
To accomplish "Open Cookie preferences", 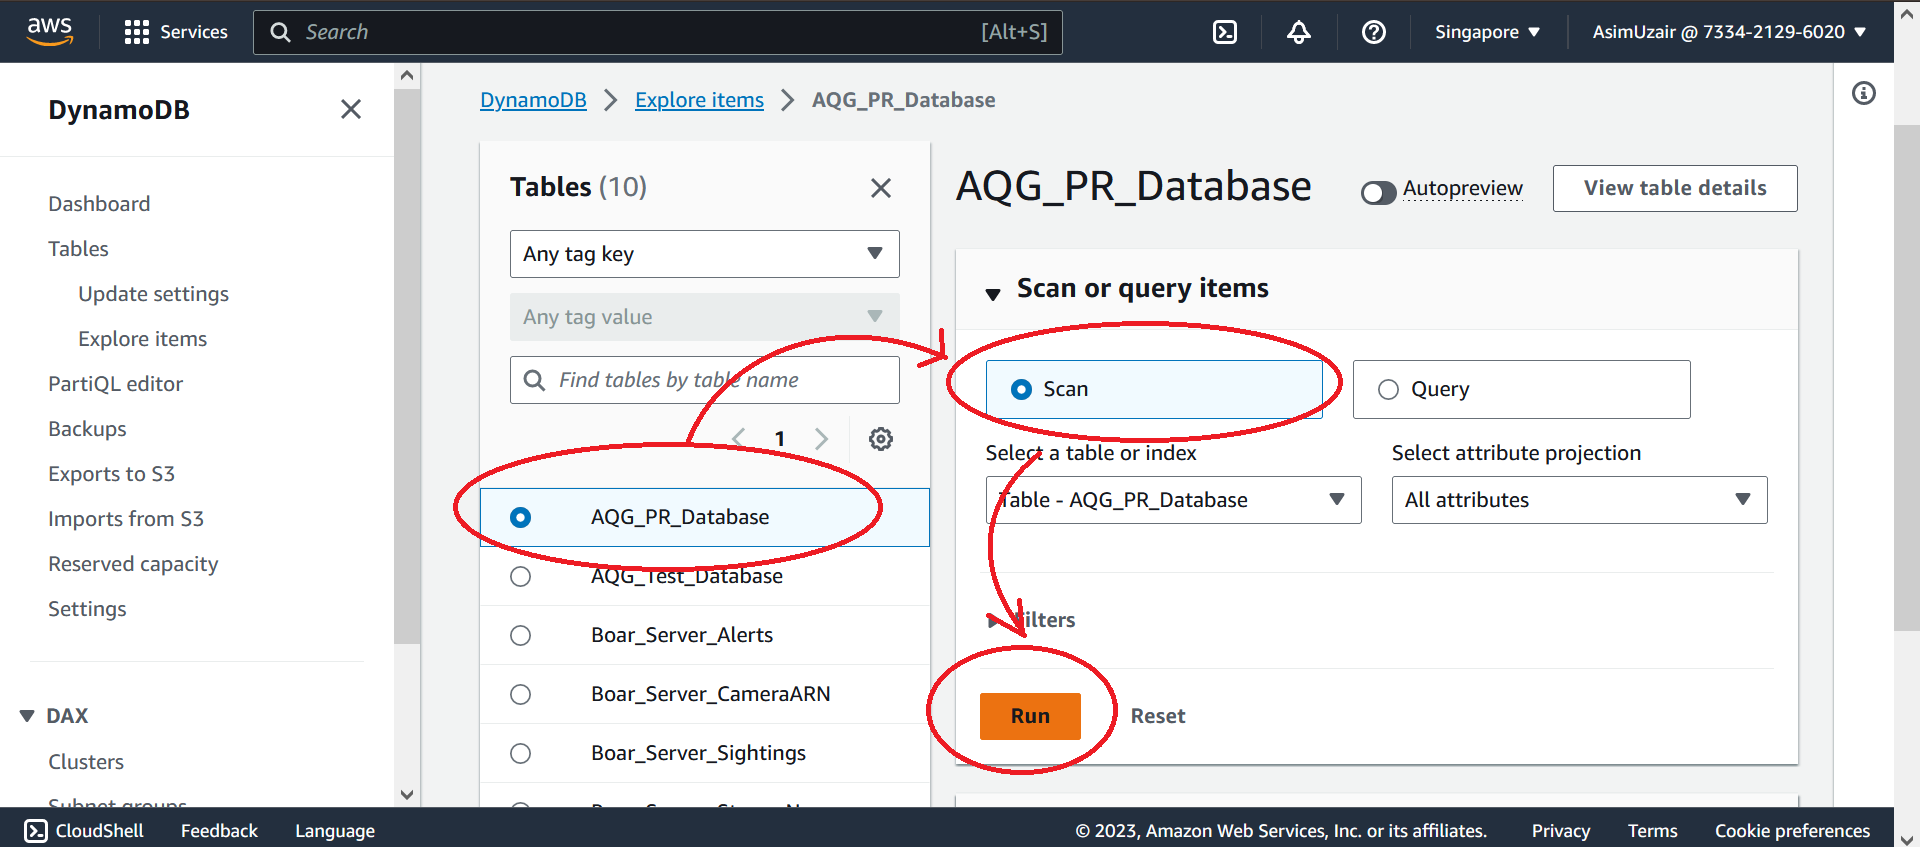I will tap(1792, 831).
